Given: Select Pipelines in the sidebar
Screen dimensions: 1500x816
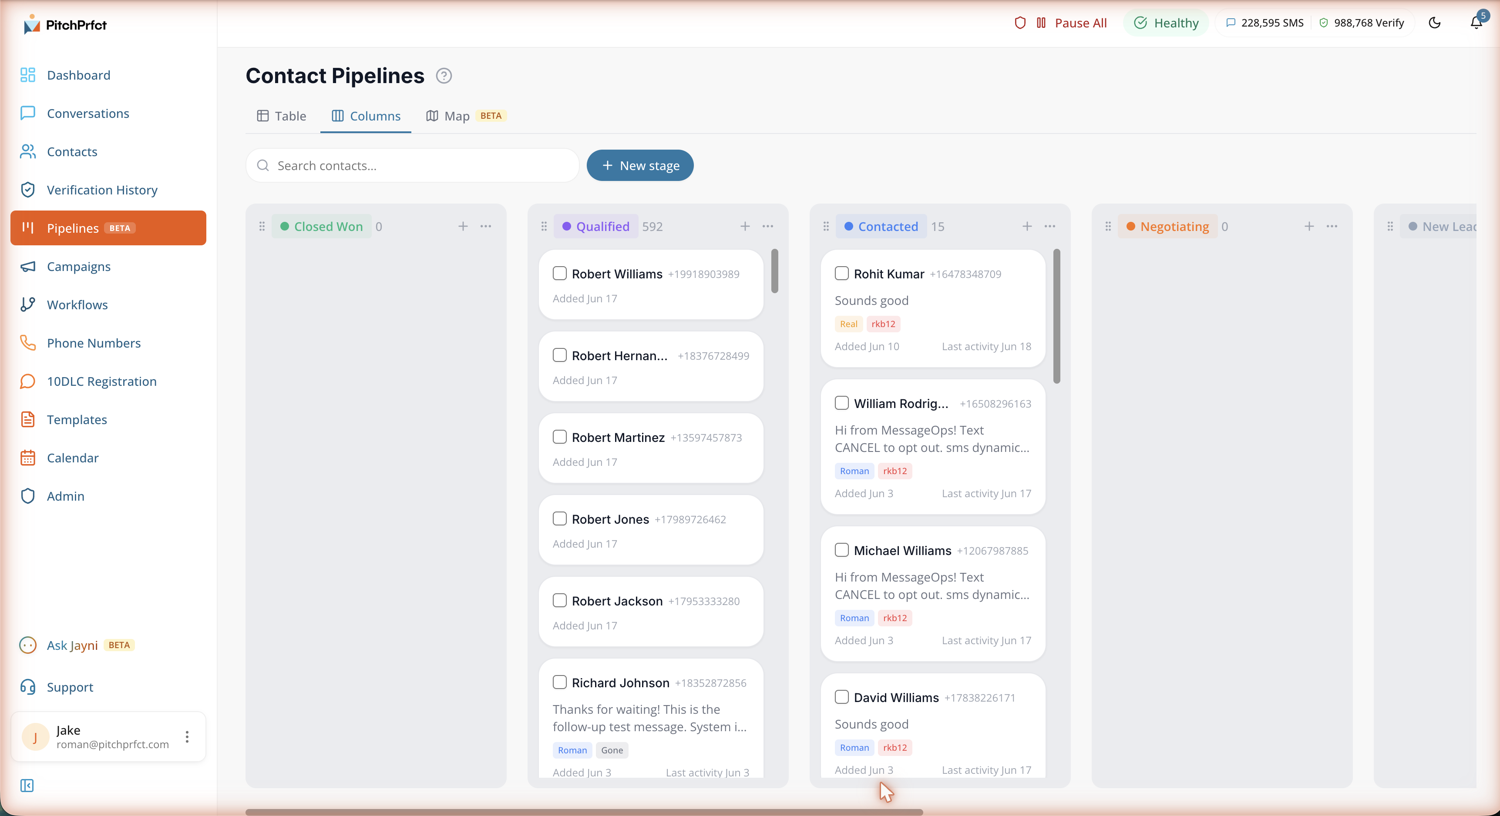Looking at the screenshot, I should (x=108, y=228).
